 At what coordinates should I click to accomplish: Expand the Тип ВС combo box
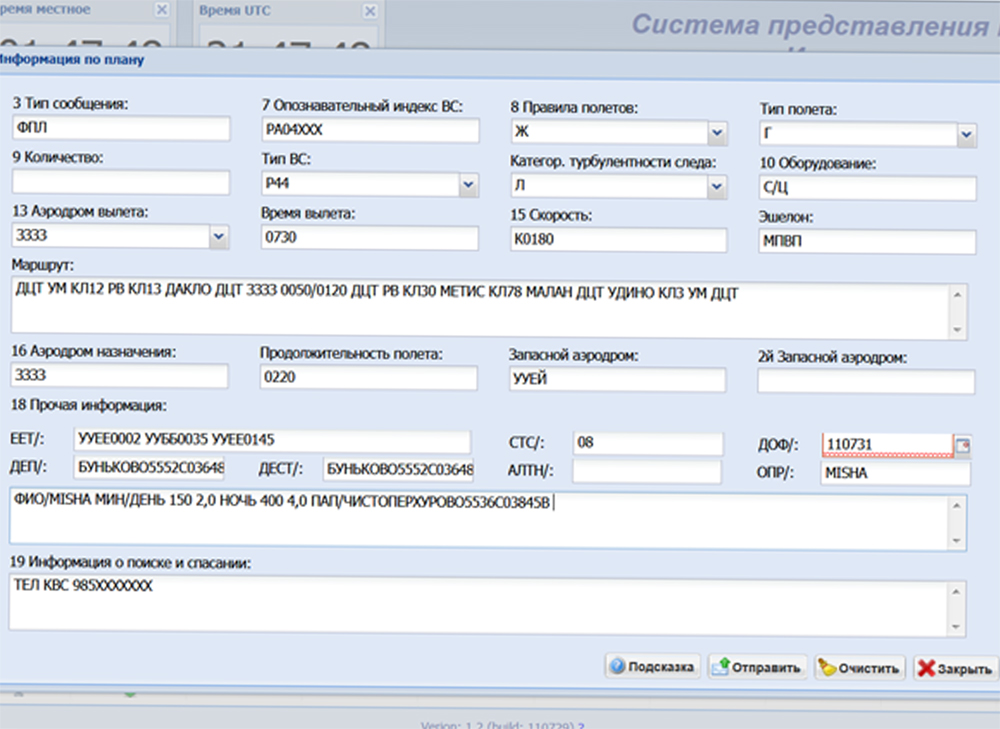(468, 184)
